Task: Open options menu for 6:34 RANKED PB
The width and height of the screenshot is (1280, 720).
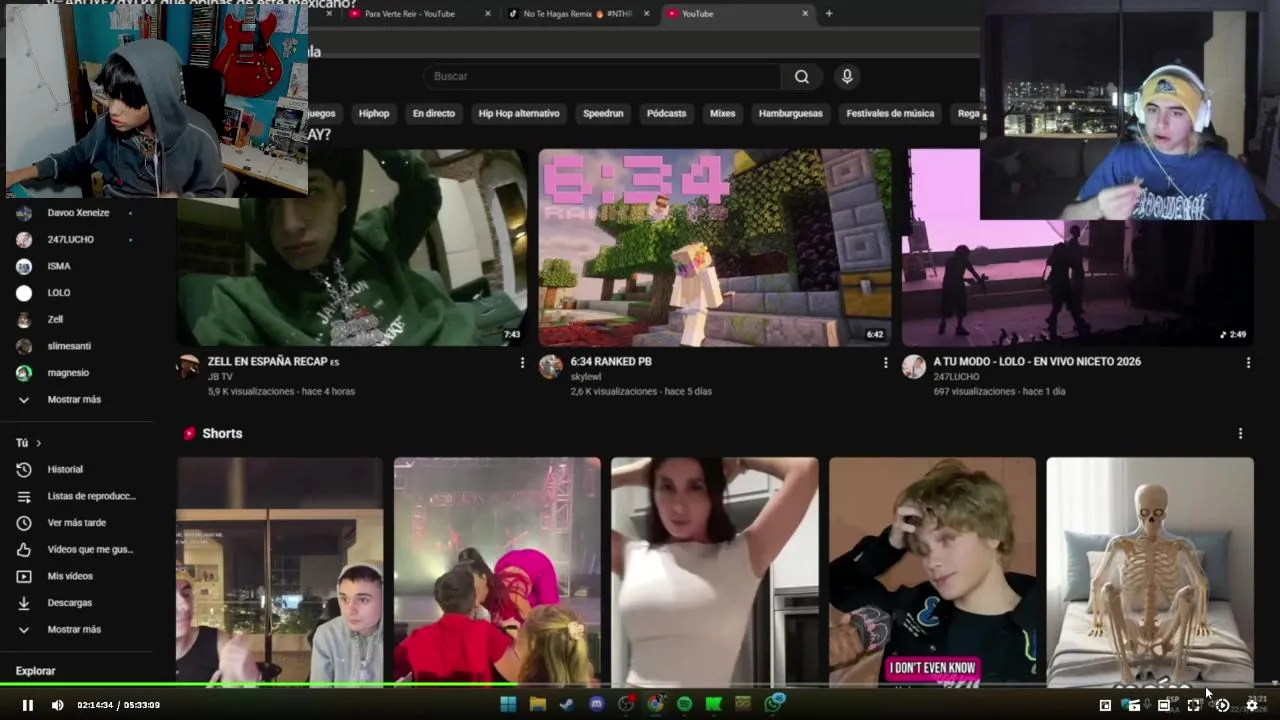Action: pos(885,363)
